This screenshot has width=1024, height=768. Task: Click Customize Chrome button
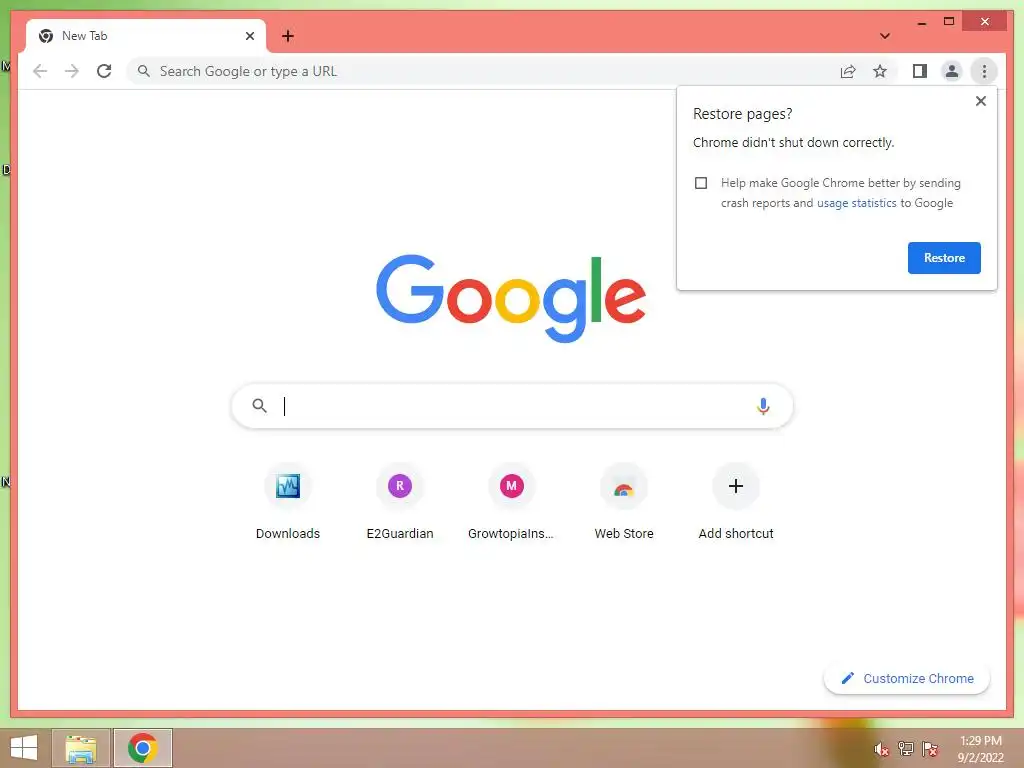point(906,679)
